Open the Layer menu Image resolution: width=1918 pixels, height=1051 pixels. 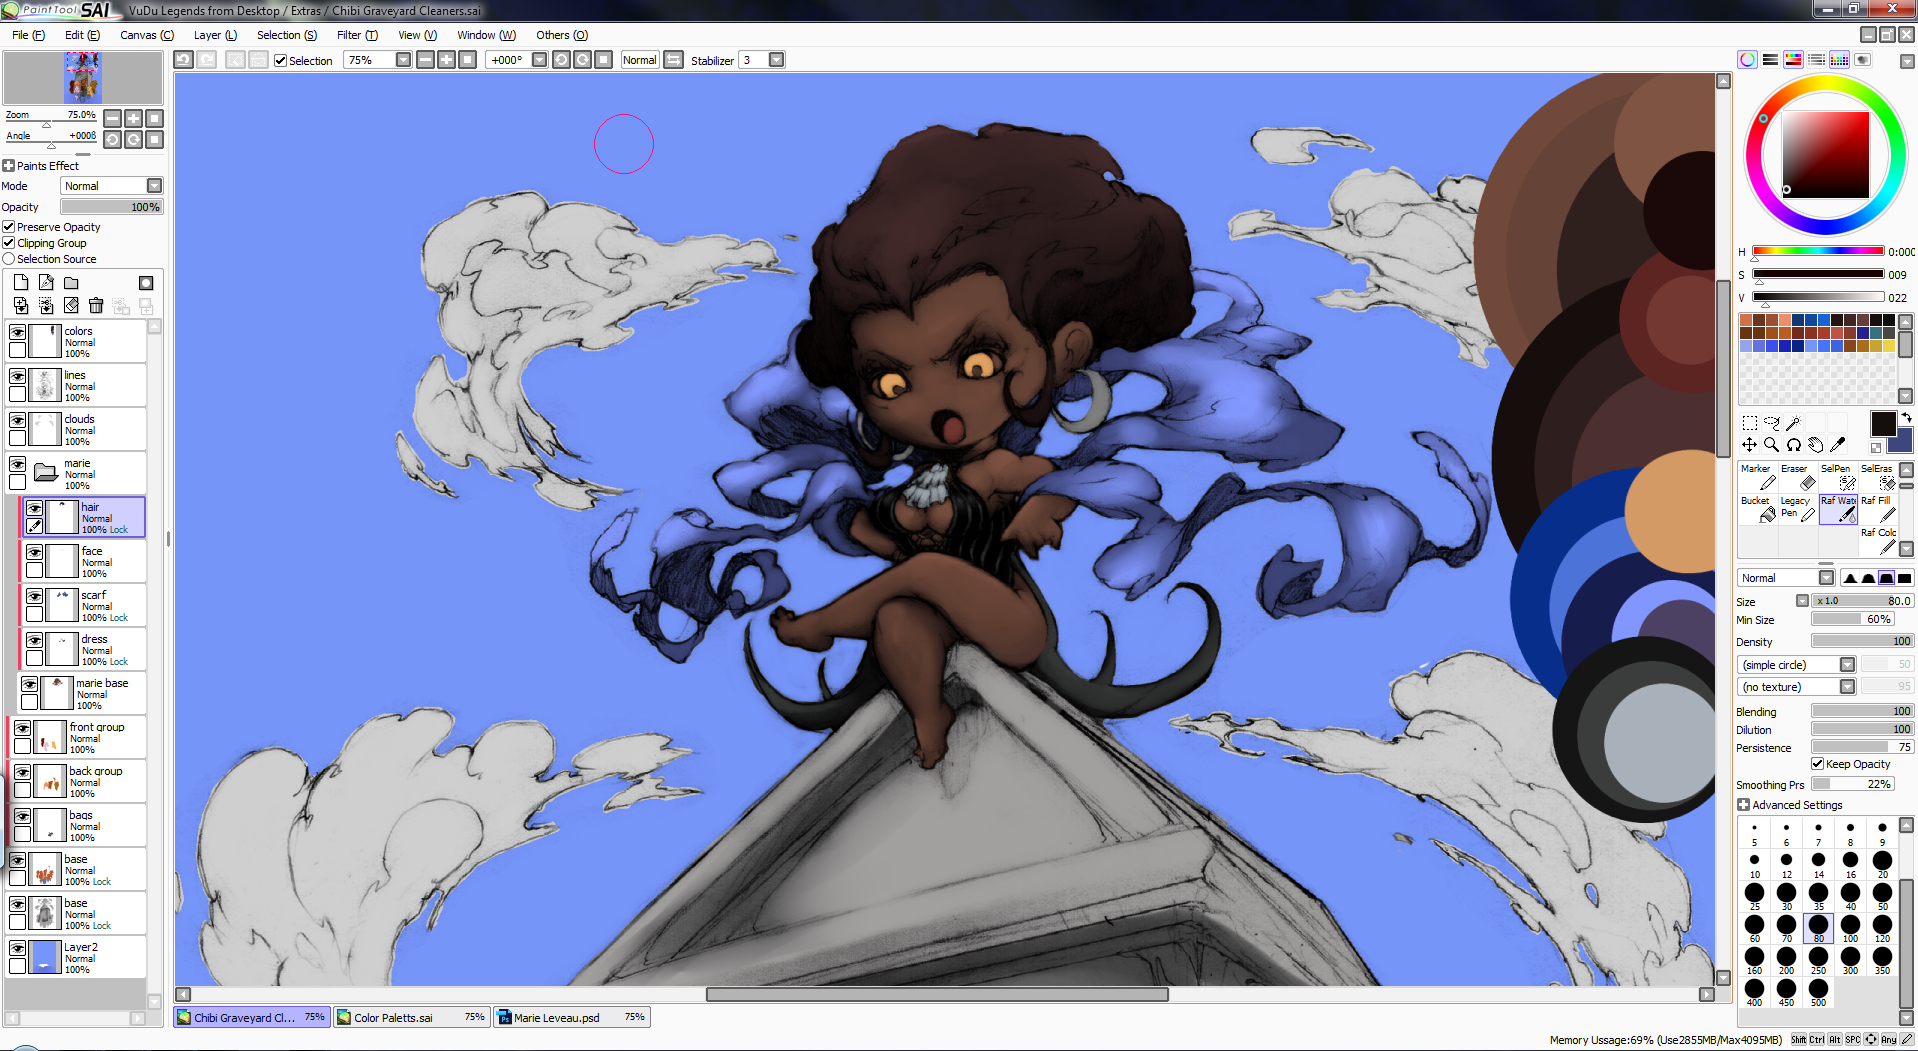[x=215, y=35]
